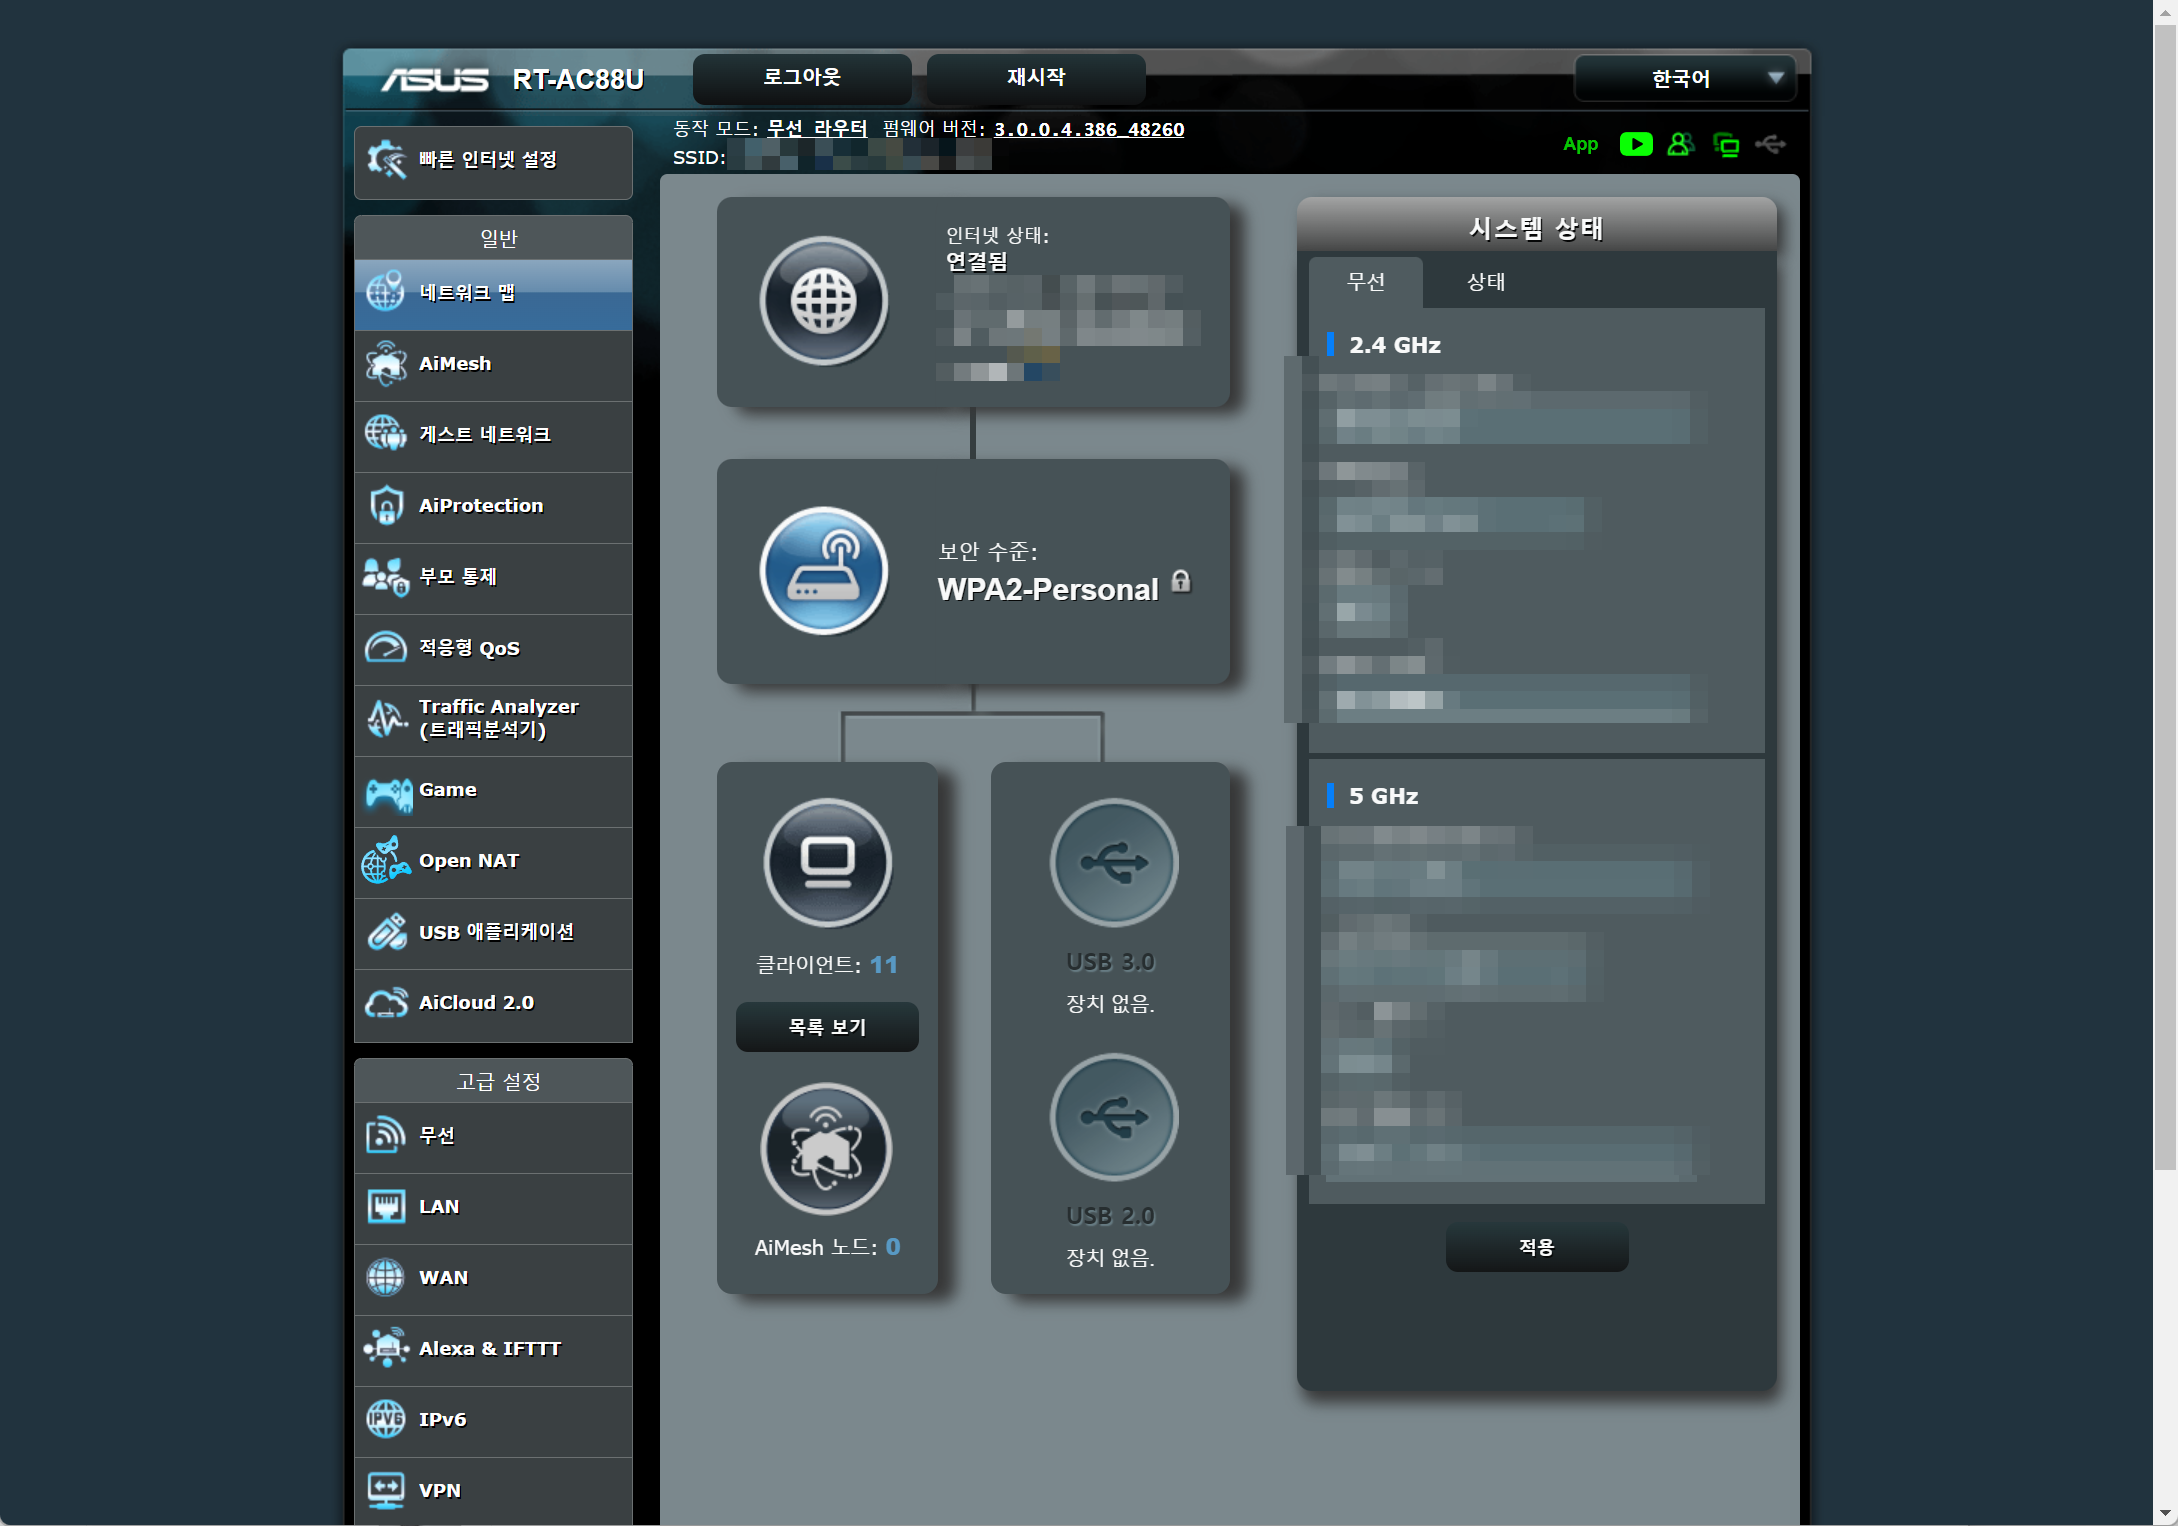Select the wireless router security icon
This screenshot has width=2178, height=1526.
[823, 570]
